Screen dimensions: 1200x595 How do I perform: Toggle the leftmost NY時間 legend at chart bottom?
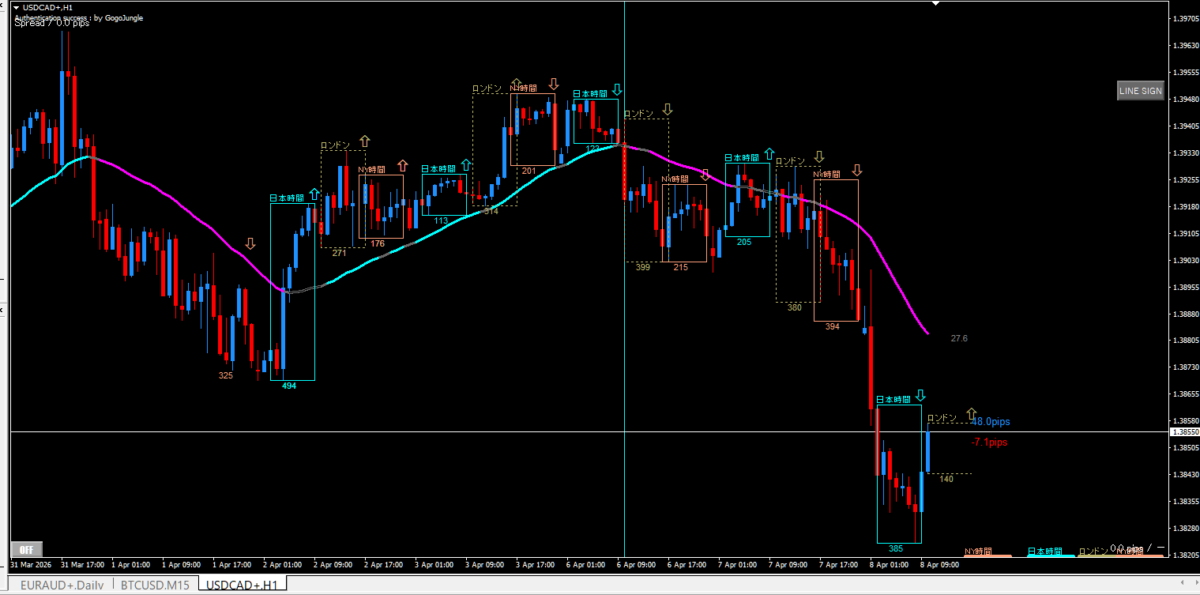pyautogui.click(x=977, y=551)
